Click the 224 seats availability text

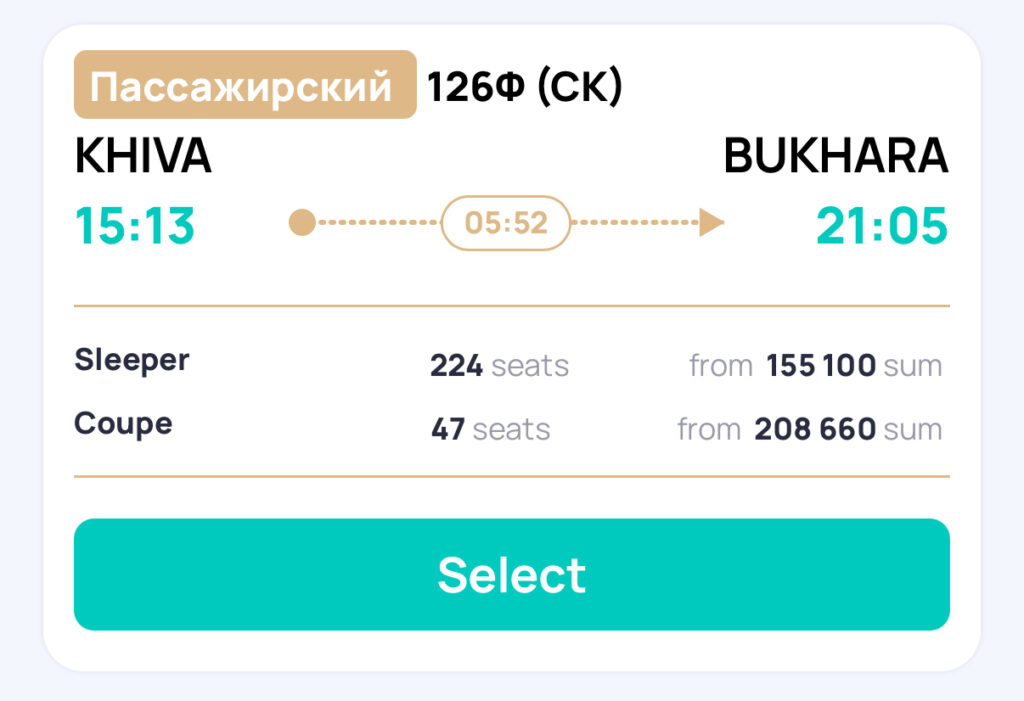pyautogui.click(x=500, y=366)
